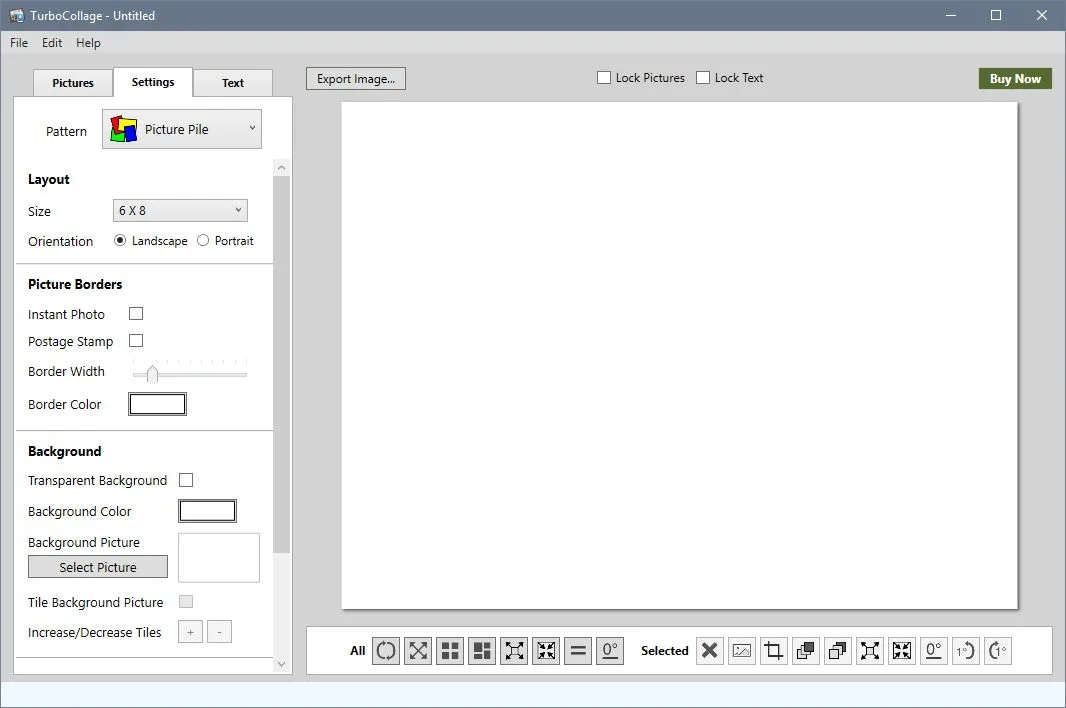Click the picture icon in Selected group
Viewport: 1066px width, 708px height.
742,651
